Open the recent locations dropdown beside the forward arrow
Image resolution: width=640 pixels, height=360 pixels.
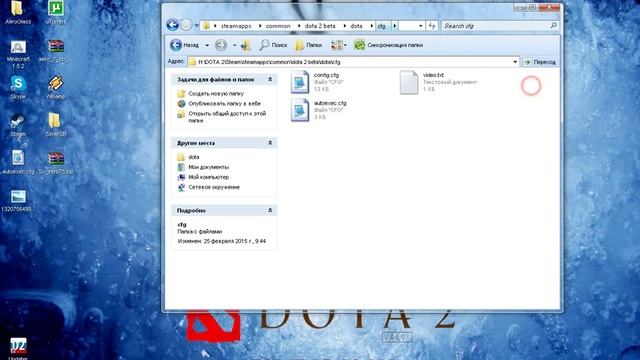[x=196, y=26]
